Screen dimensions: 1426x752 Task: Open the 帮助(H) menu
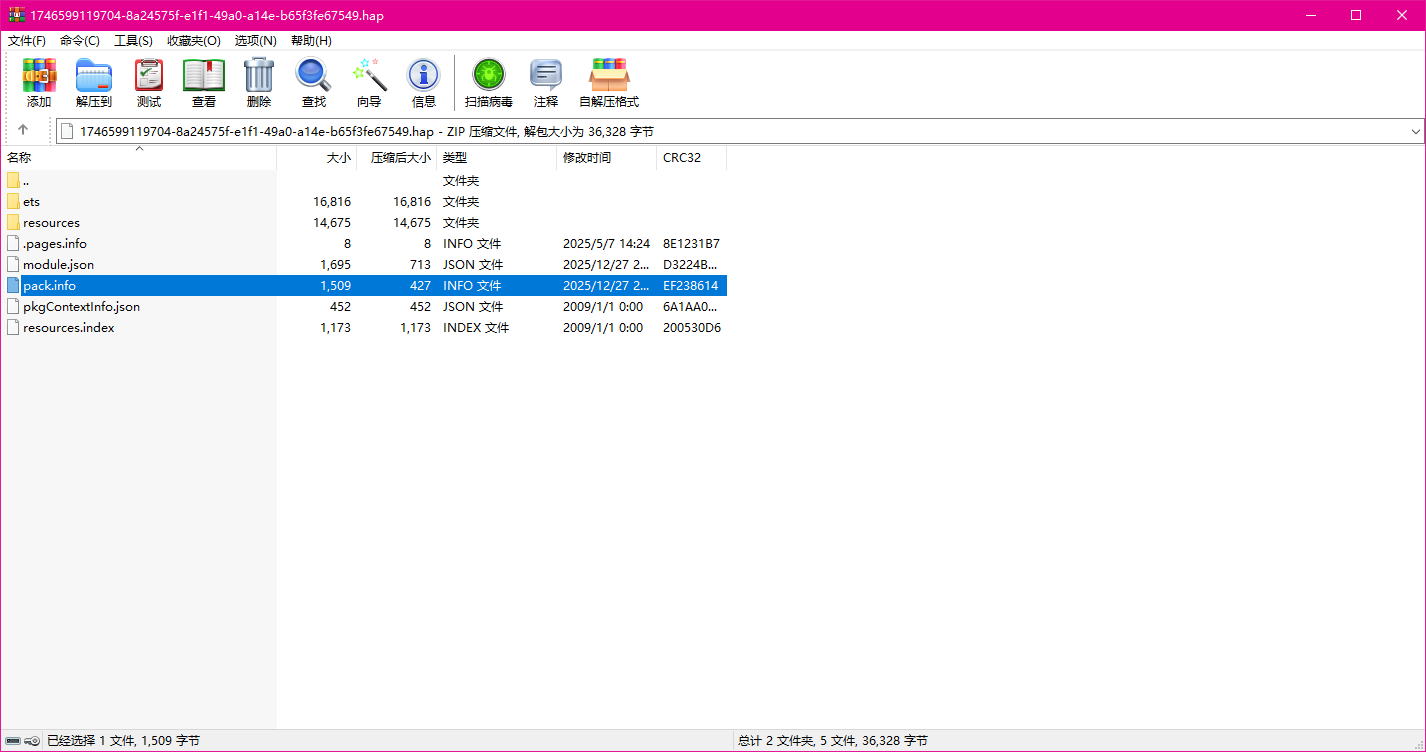[311, 40]
